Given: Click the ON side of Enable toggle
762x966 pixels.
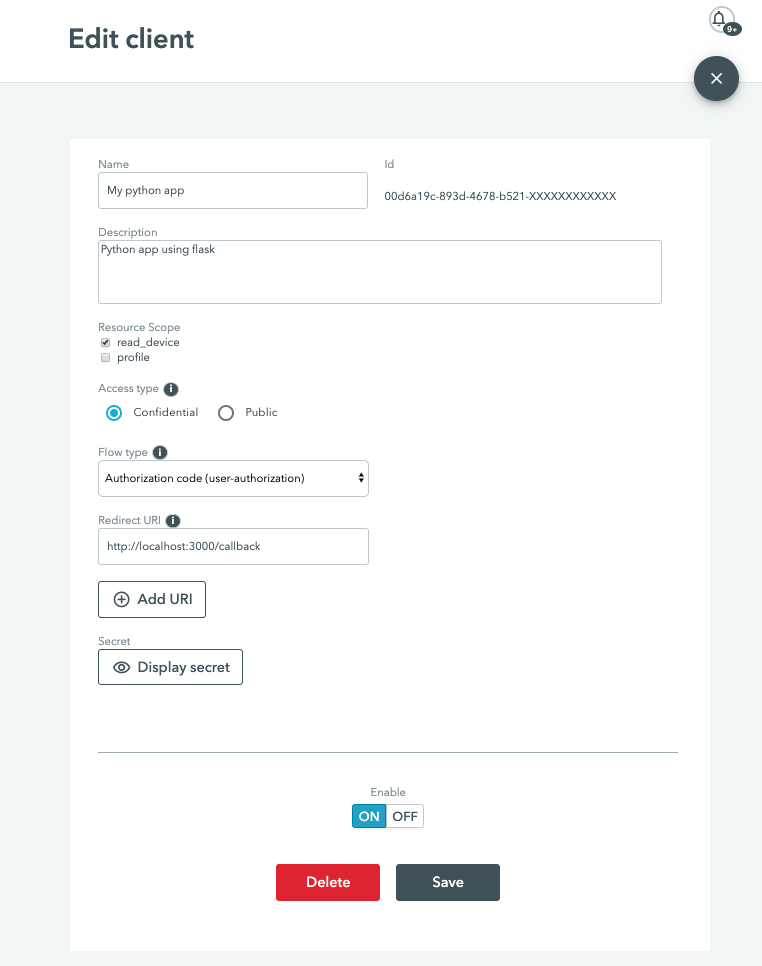Looking at the screenshot, I should [x=369, y=816].
